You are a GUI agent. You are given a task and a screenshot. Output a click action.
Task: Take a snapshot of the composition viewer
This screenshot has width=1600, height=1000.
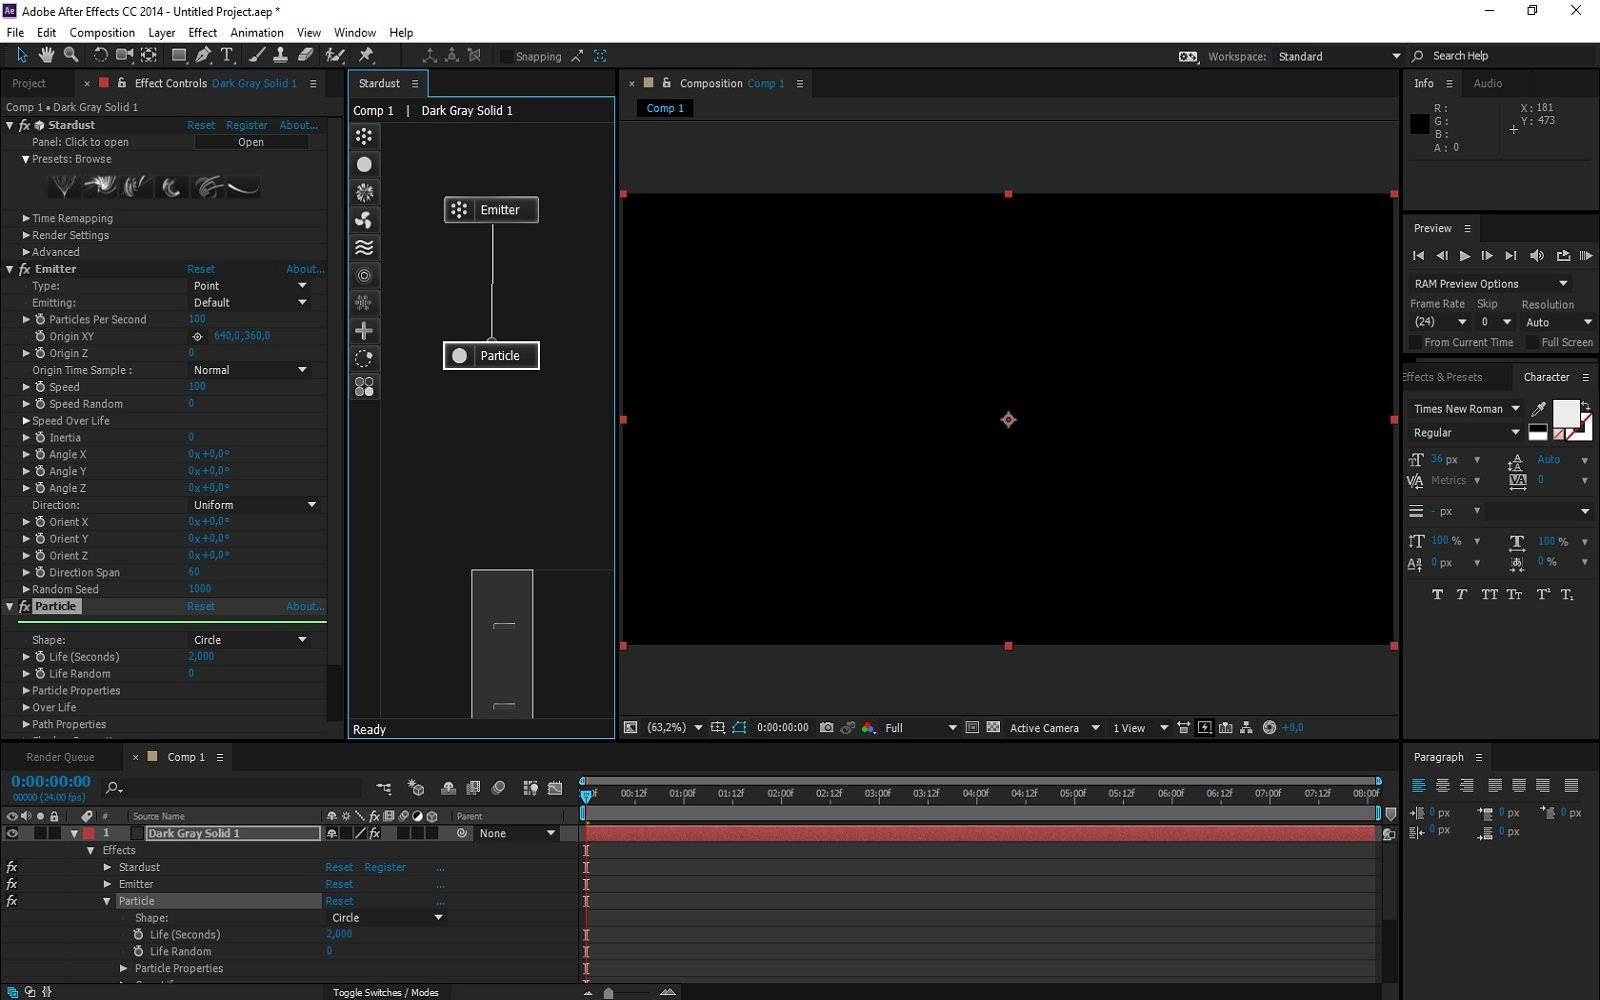tap(826, 728)
